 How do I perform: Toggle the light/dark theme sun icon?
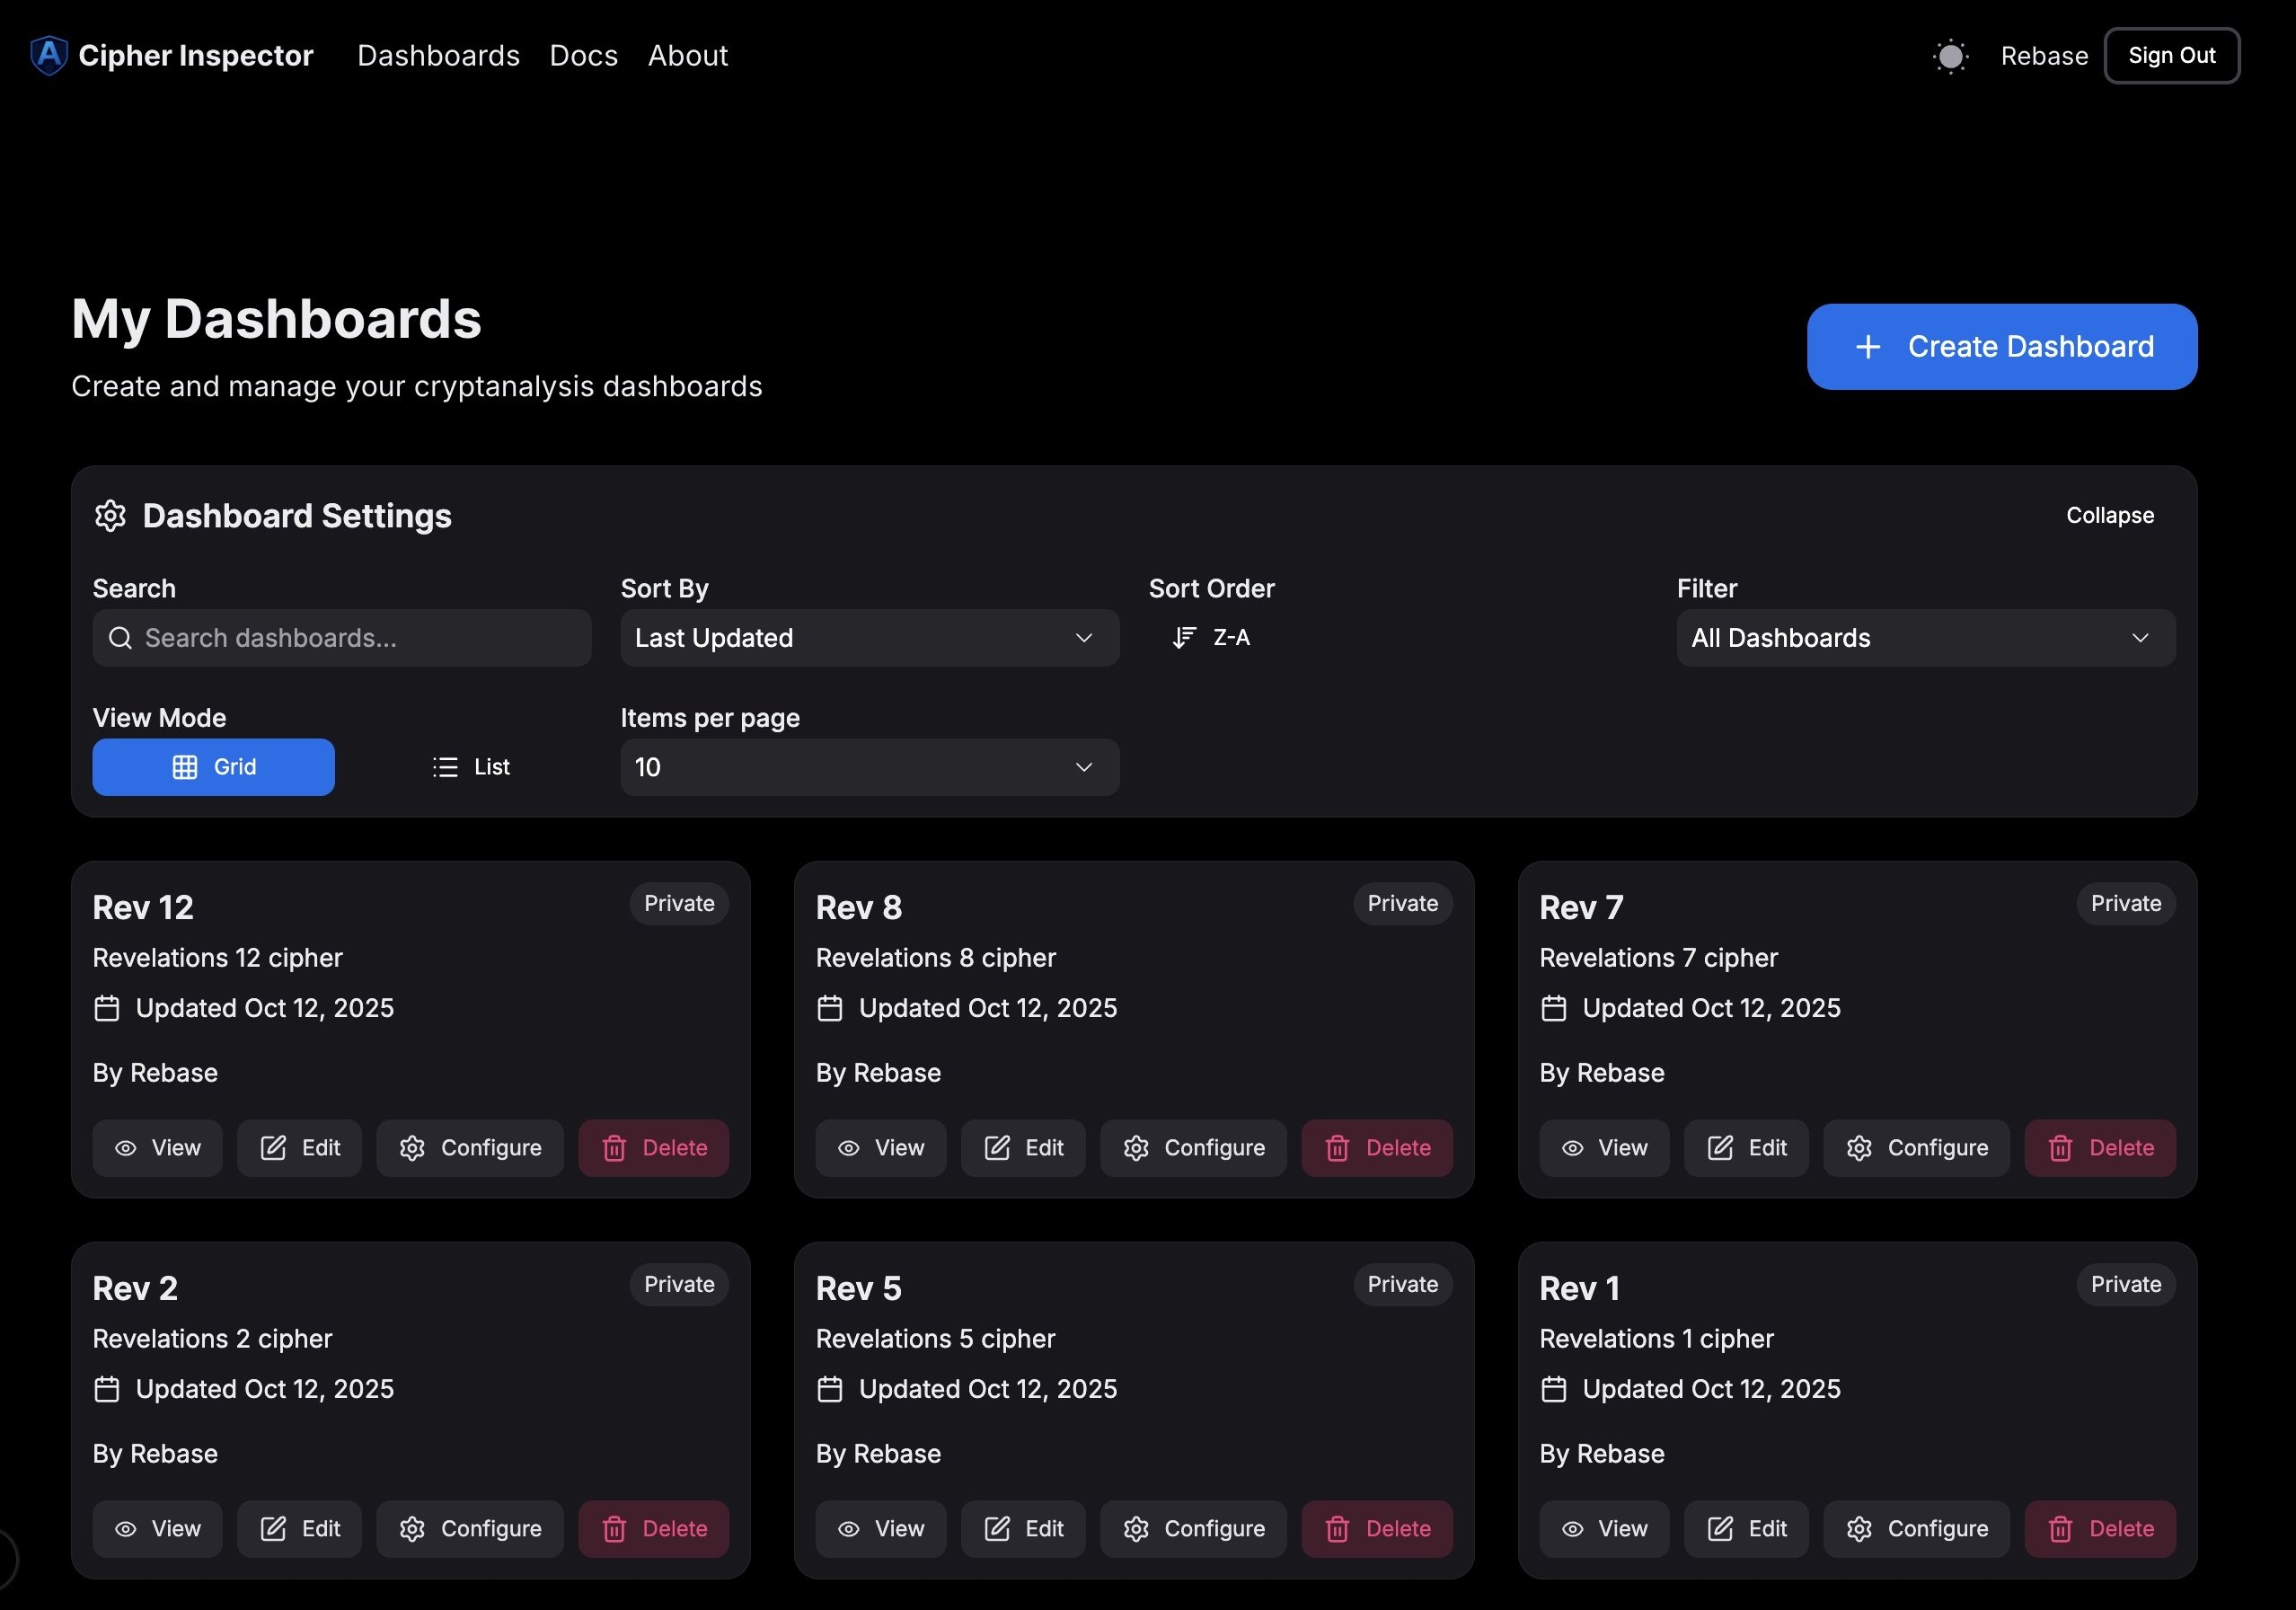point(1950,56)
